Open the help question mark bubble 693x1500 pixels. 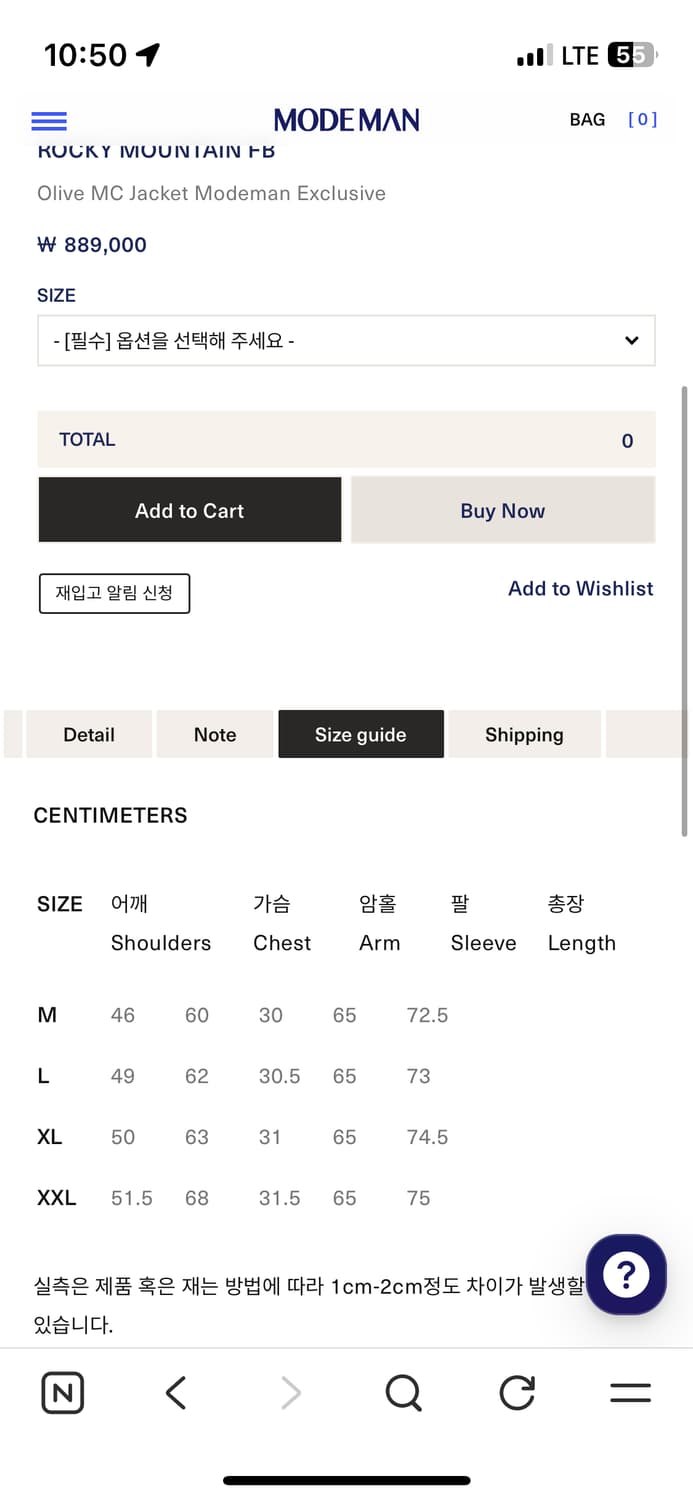point(626,1274)
